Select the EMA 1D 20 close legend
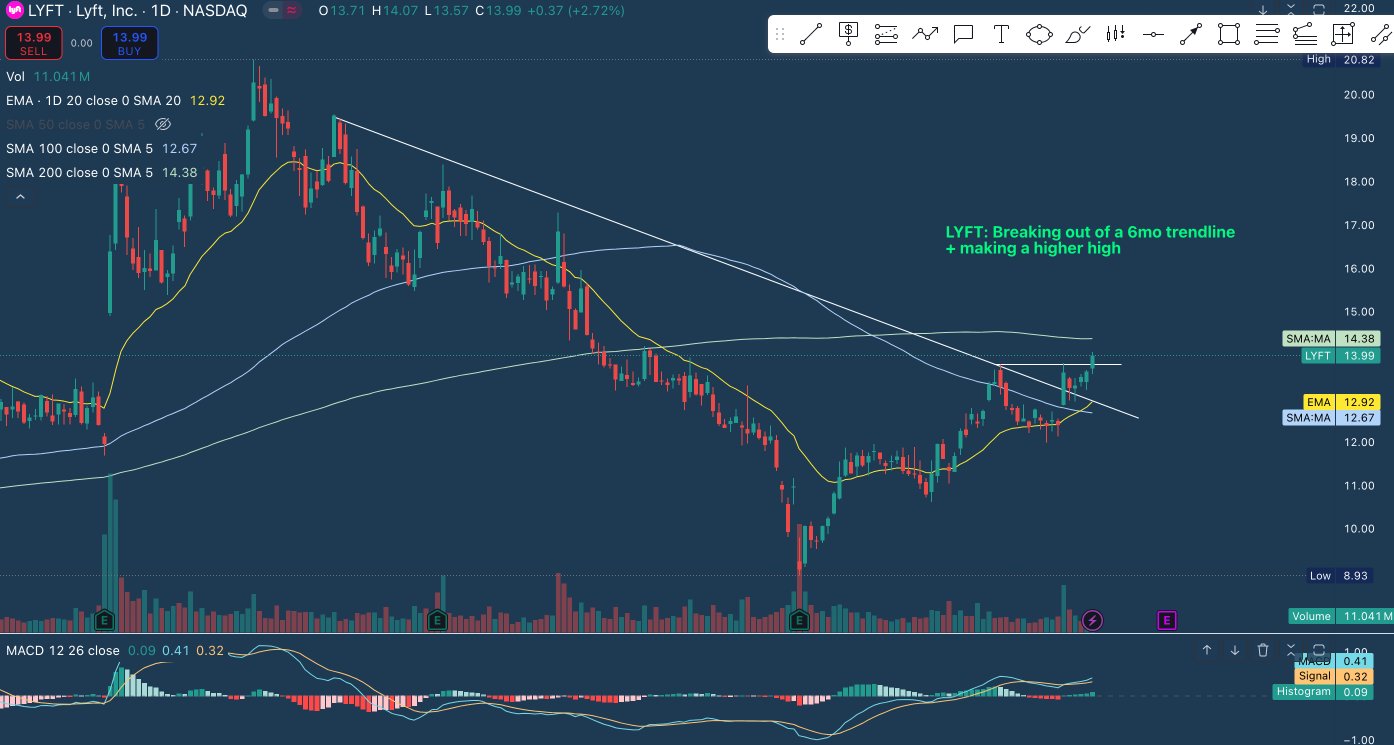This screenshot has height=745, width=1394. (x=115, y=101)
